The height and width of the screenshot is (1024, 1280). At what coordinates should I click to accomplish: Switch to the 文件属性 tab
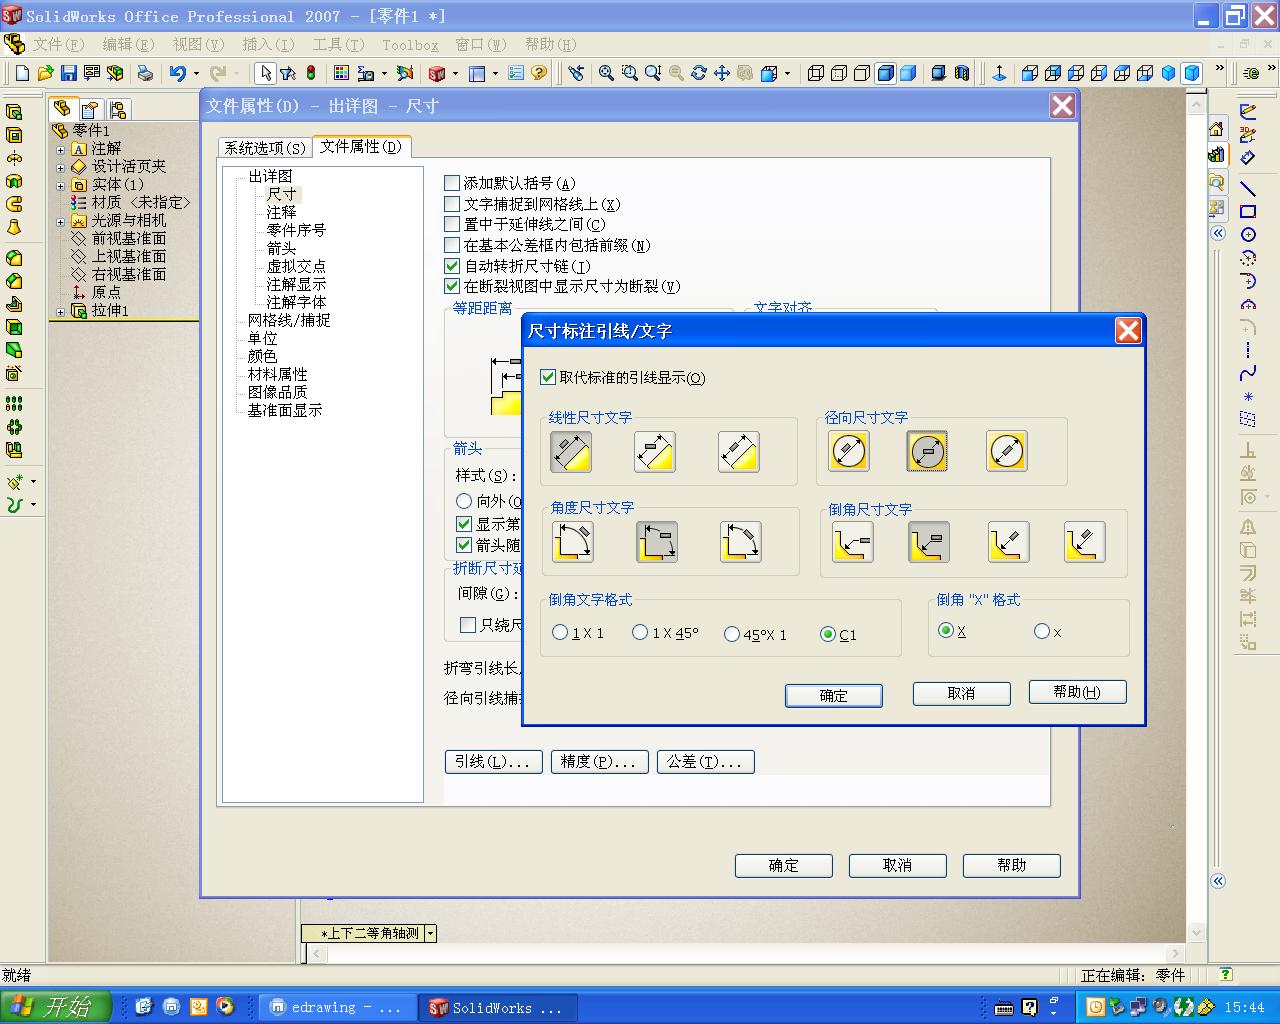361,146
